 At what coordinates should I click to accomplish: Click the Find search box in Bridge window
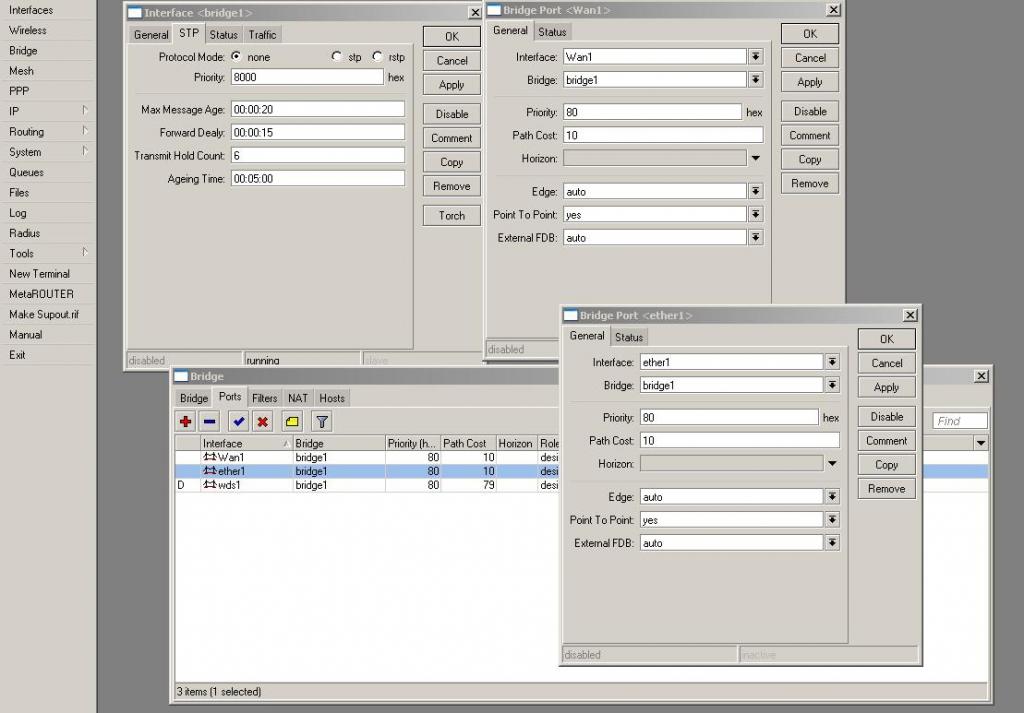coord(960,421)
